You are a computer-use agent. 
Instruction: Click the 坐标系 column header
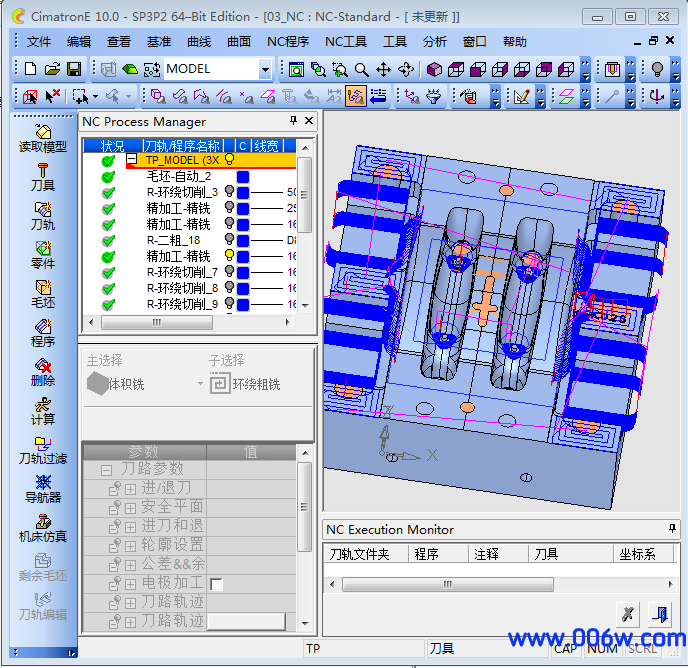pos(643,554)
